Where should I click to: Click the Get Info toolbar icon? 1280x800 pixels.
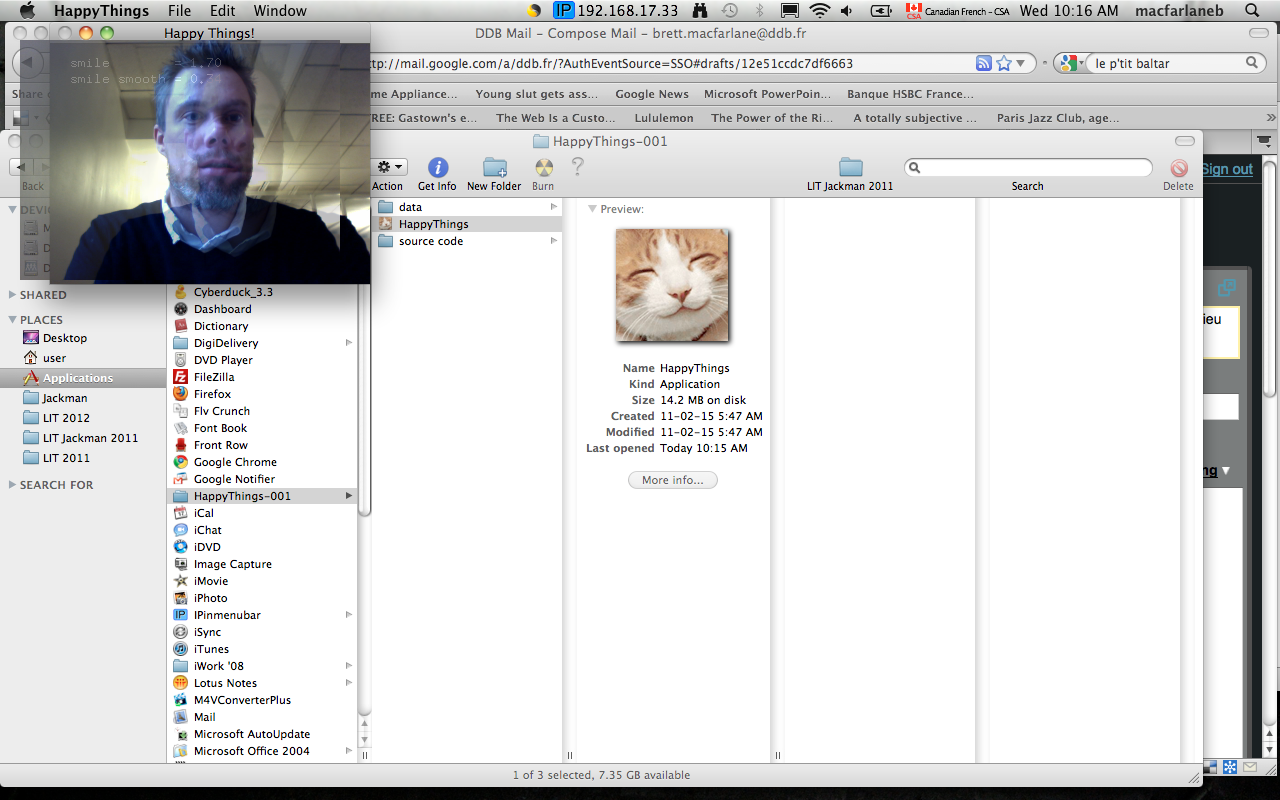437,168
